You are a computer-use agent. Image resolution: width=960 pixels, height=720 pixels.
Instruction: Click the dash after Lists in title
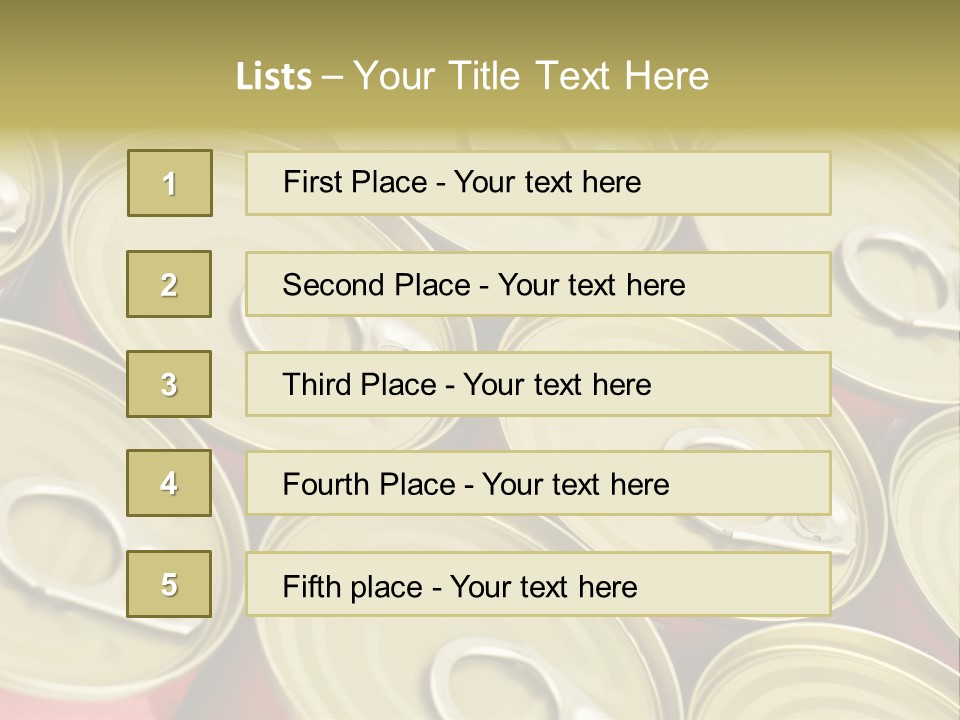pos(333,77)
